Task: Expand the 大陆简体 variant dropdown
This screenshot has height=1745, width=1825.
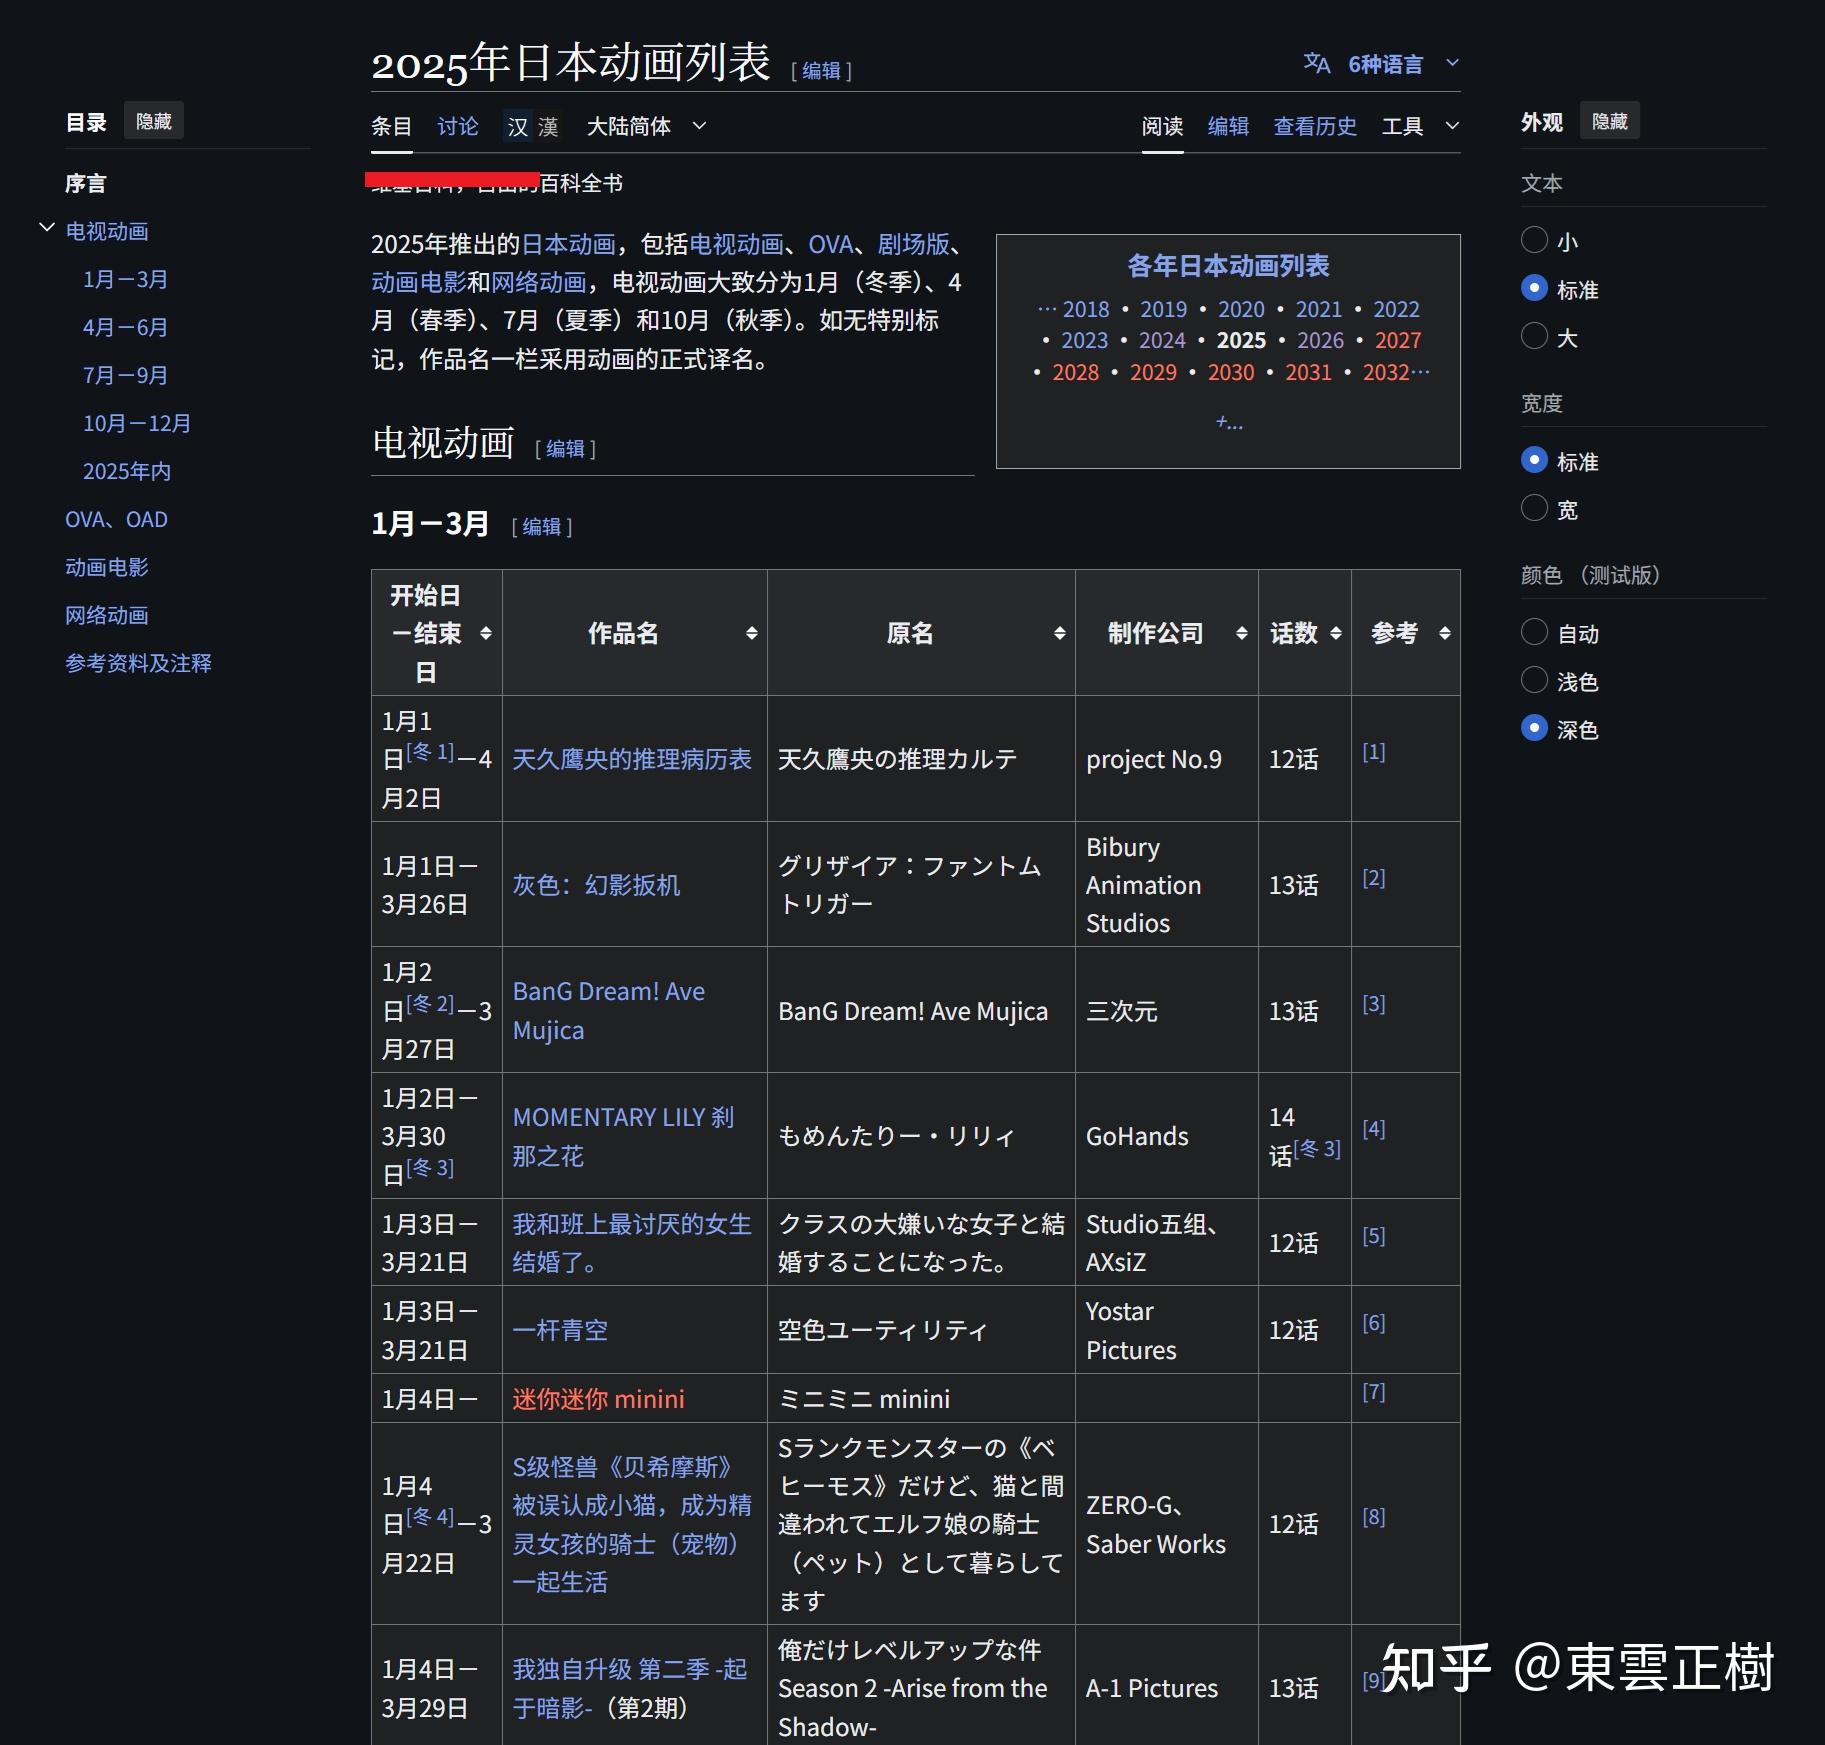Action: tap(647, 126)
